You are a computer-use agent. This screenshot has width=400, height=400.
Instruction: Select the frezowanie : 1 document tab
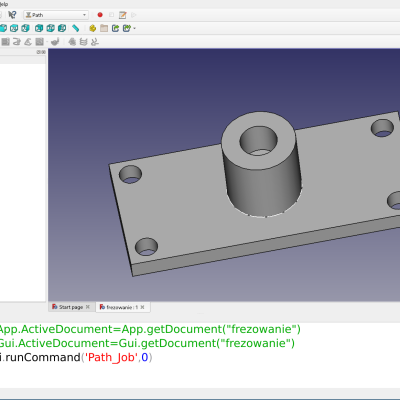pyautogui.click(x=119, y=307)
